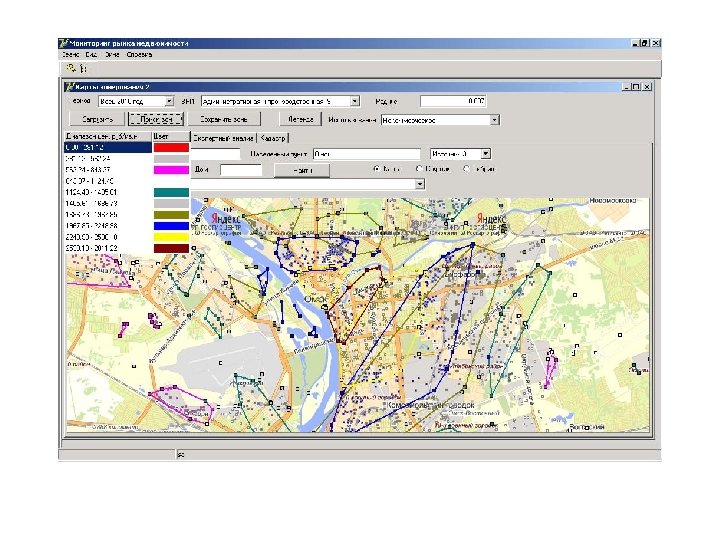Expand the ВРИ land-use type dropdown
Image resolution: width=720 pixels, height=540 pixels.
(354, 101)
